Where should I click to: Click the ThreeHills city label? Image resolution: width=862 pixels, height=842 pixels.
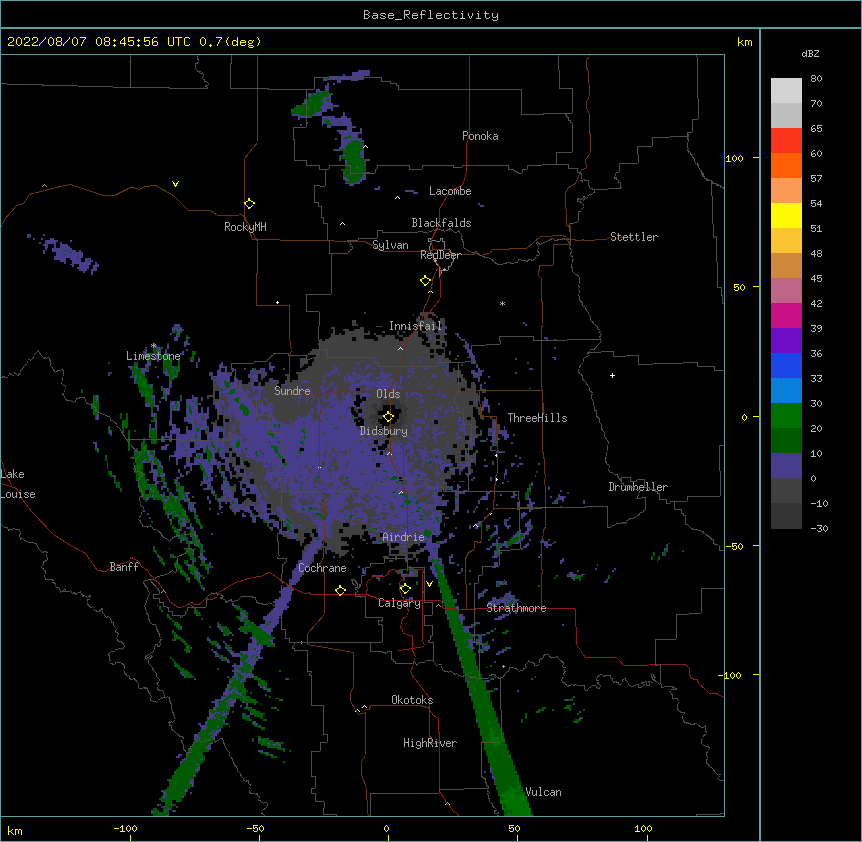tap(537, 418)
